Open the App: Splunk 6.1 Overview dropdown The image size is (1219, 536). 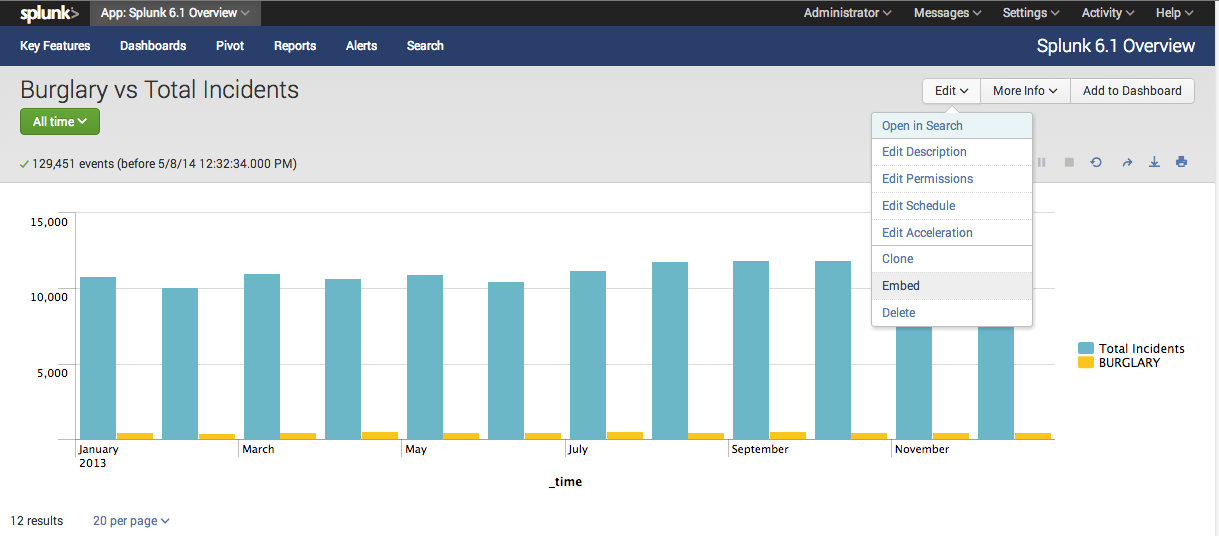(176, 13)
